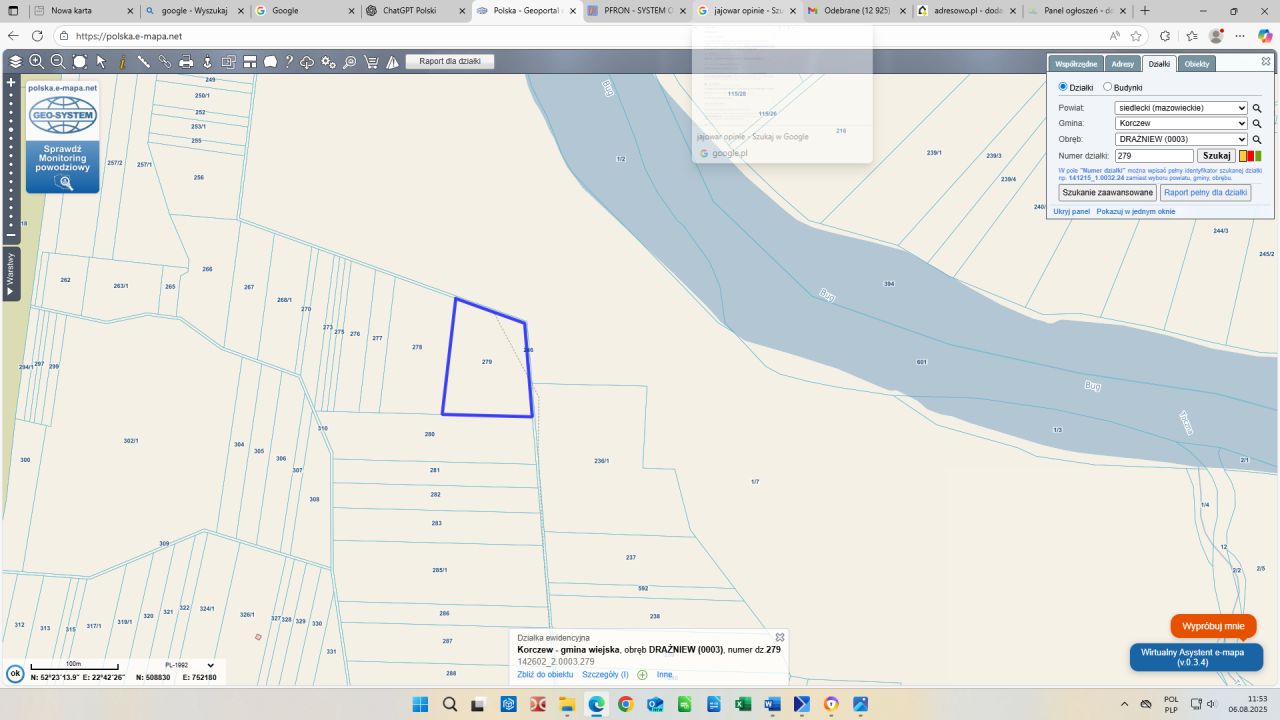Open the settings gears icon

click(328, 62)
